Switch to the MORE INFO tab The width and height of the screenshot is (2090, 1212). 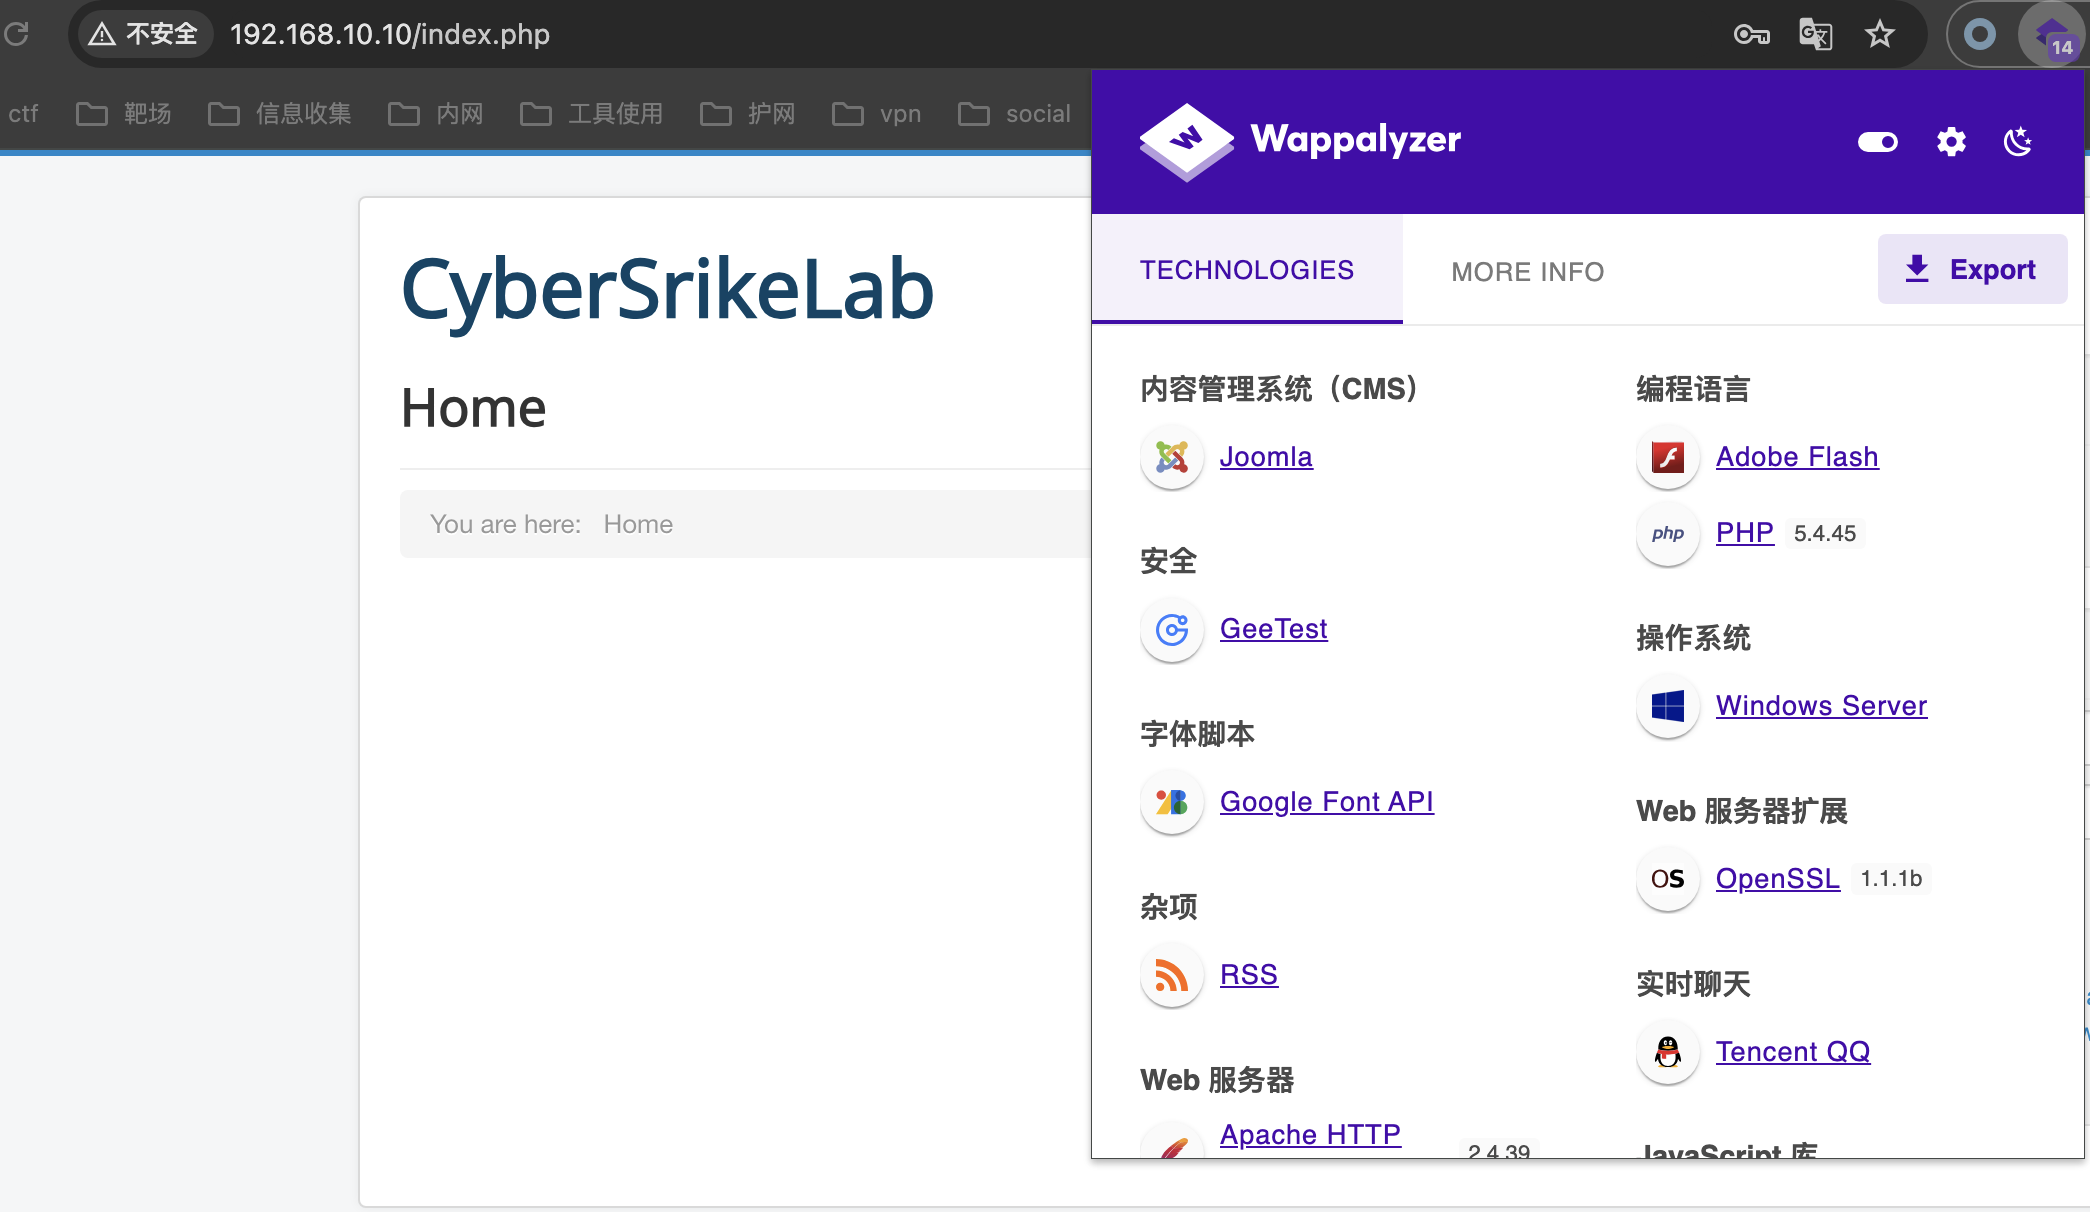pos(1527,272)
